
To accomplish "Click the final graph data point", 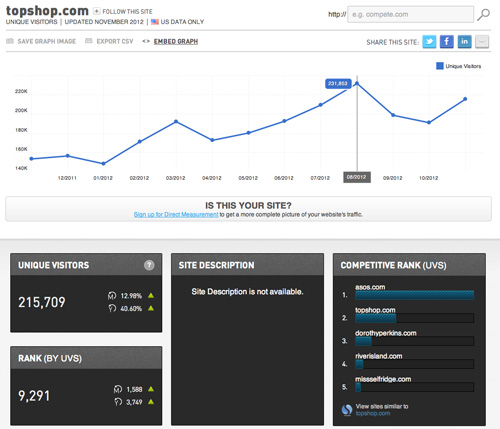I will (465, 99).
